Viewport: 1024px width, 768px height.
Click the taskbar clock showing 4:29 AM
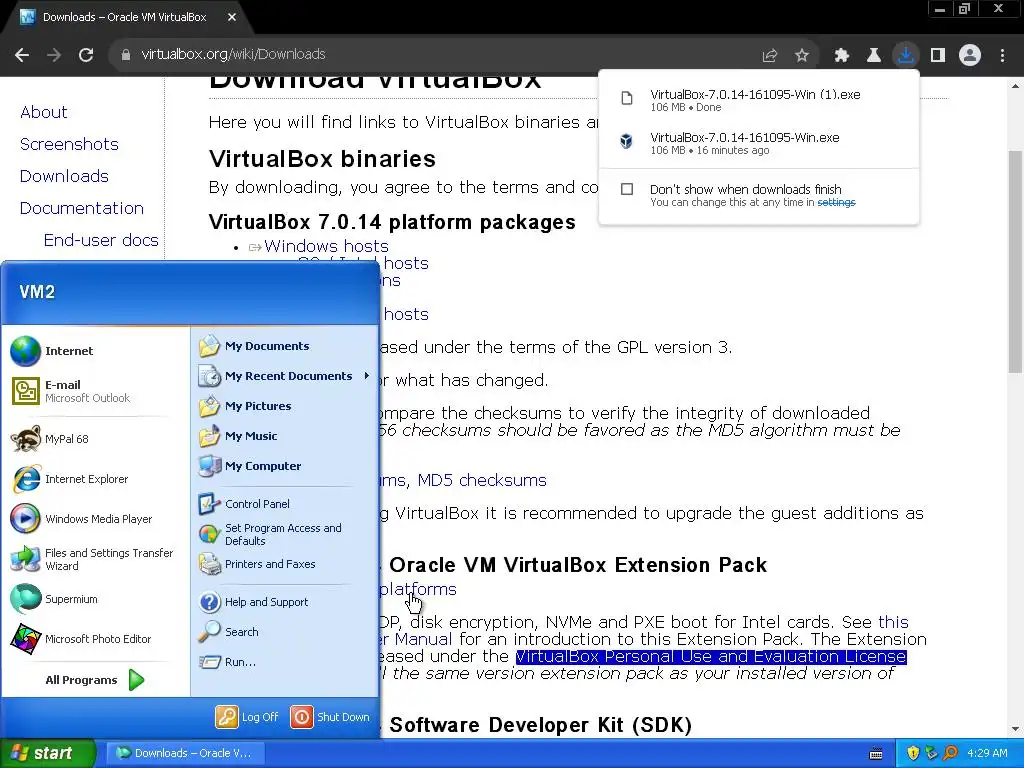pyautogui.click(x=987, y=753)
